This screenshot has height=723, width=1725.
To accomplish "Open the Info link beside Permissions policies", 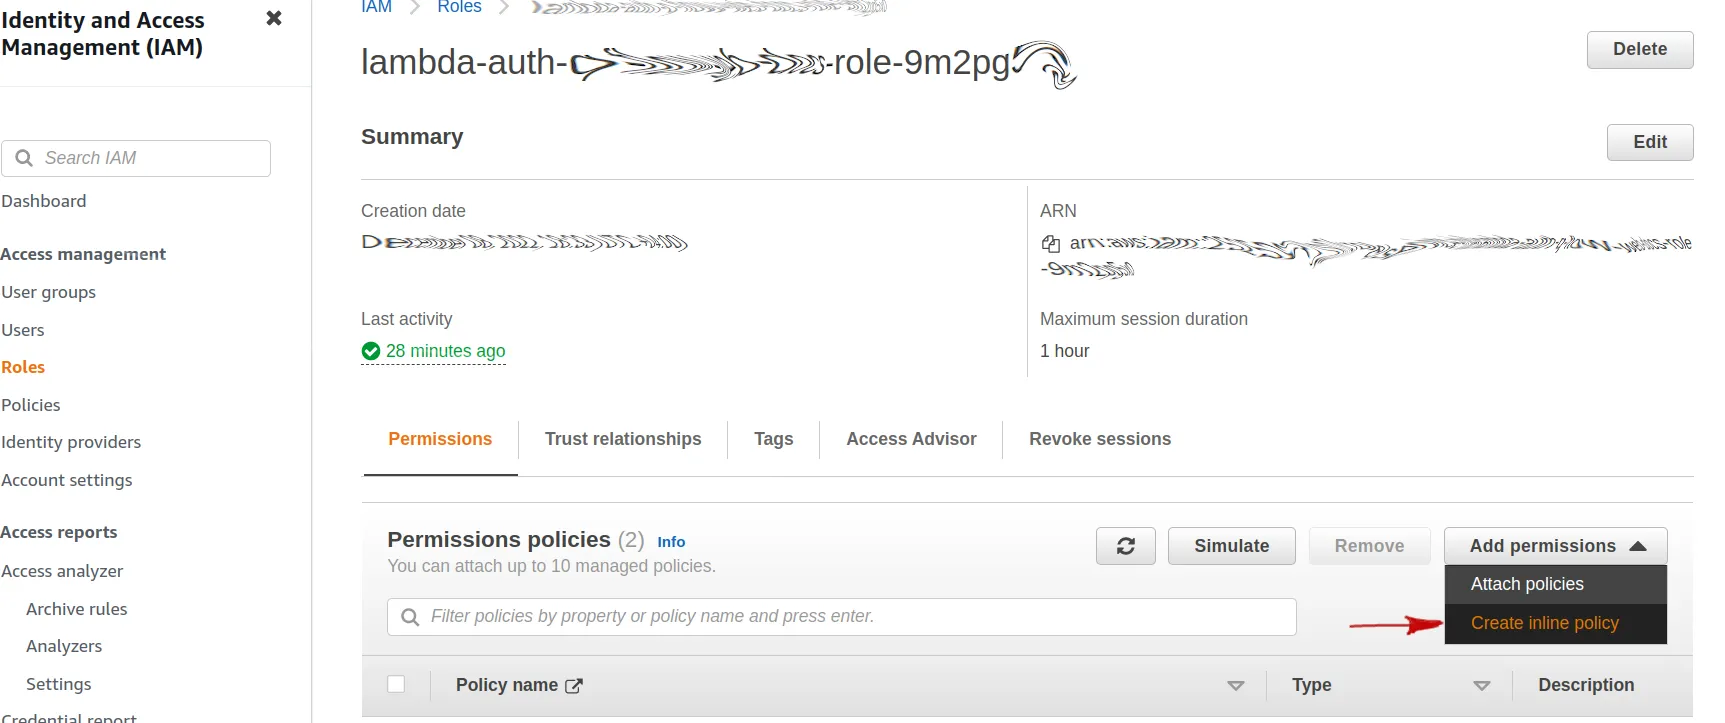I will [671, 542].
